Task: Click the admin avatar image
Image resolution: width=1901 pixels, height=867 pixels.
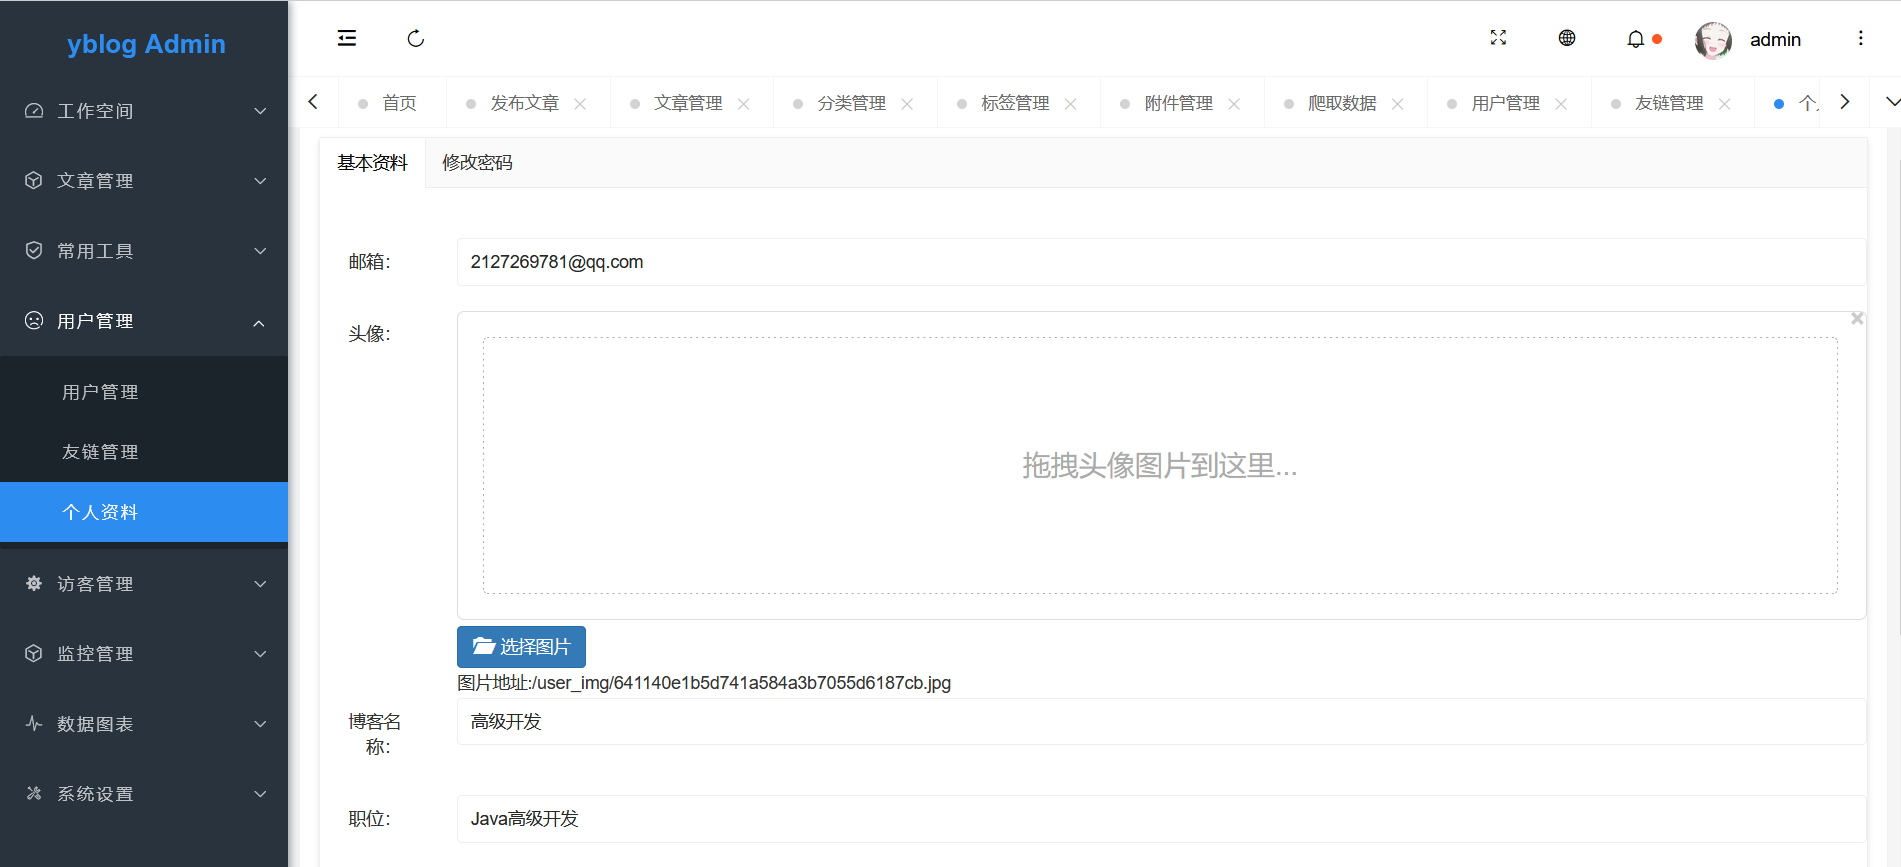Action: click(x=1713, y=40)
